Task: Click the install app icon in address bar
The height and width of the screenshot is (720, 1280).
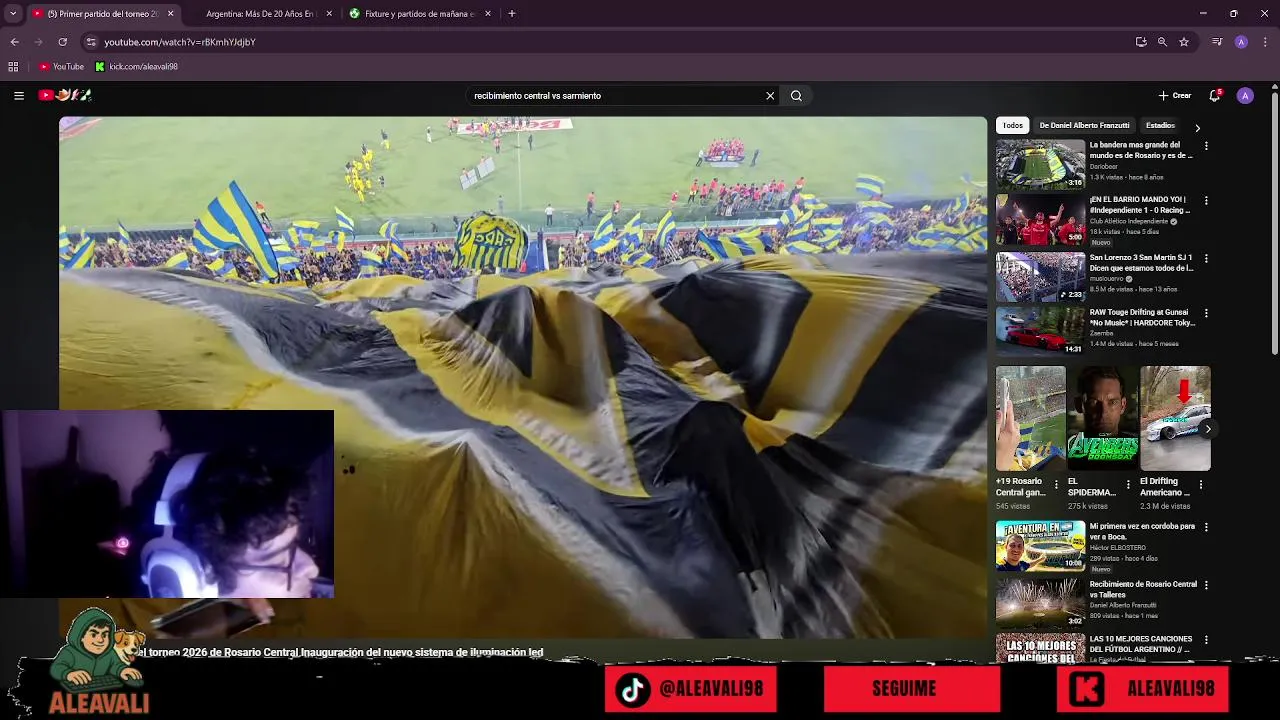Action: coord(1141,42)
